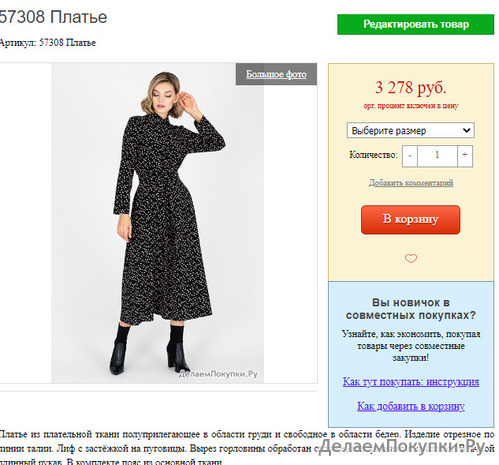Click the dress description paragraph
Image resolution: width=499 pixels, height=465 pixels.
coord(247,448)
